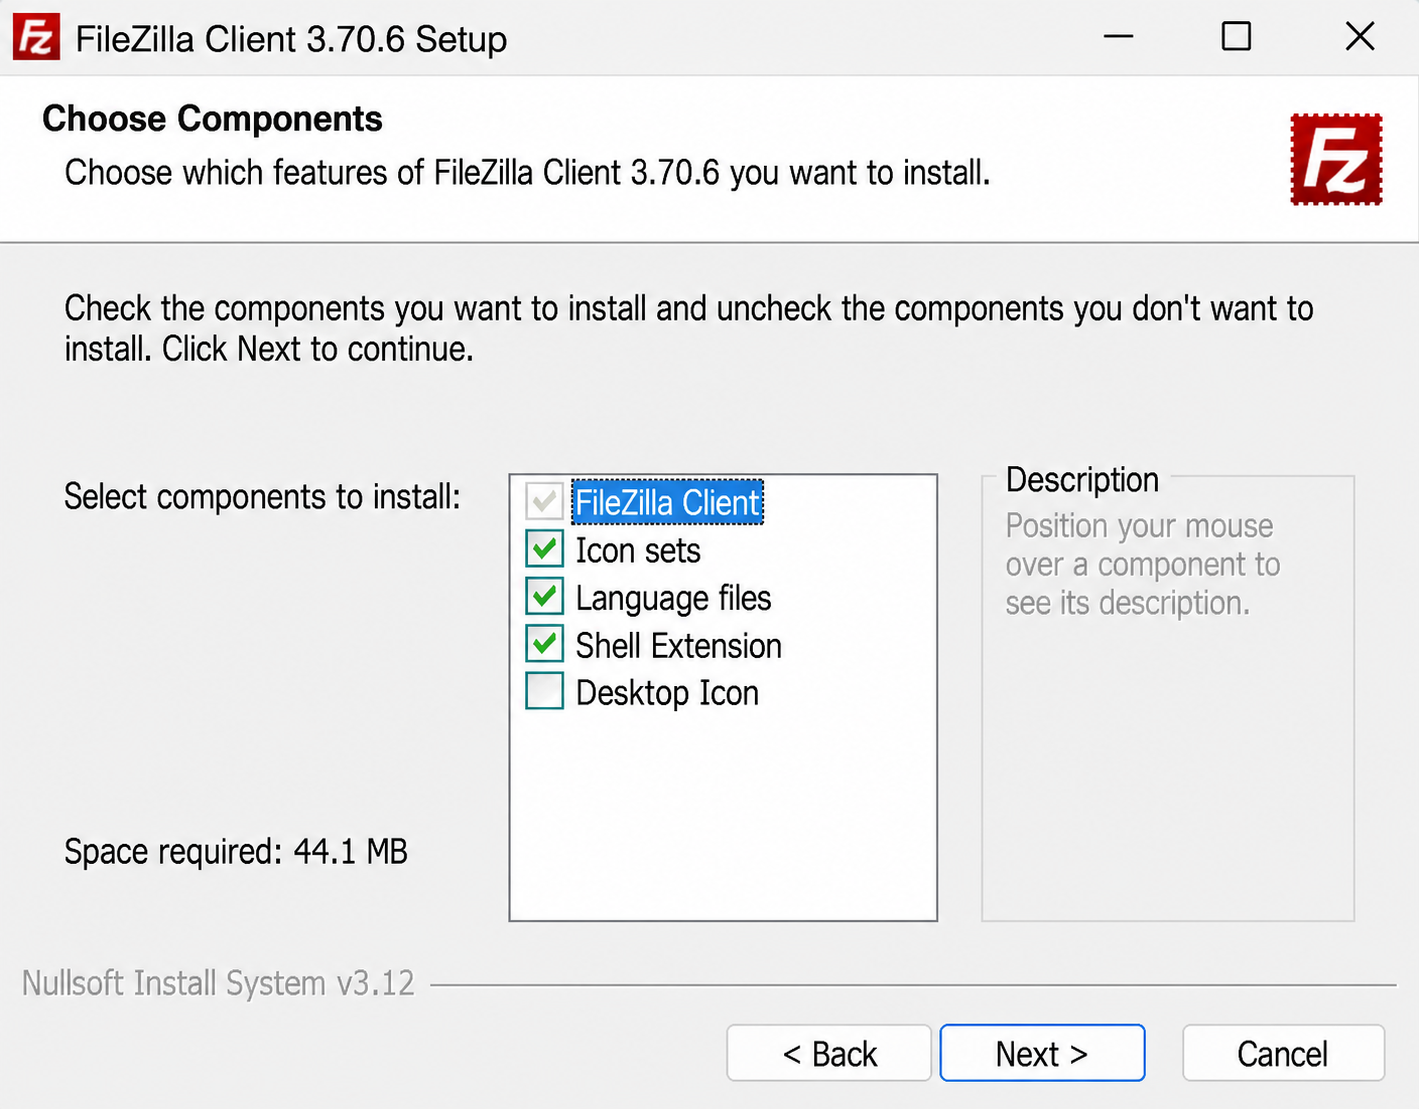Enable the Desktop Icon checkbox
1419x1109 pixels.
(x=544, y=691)
